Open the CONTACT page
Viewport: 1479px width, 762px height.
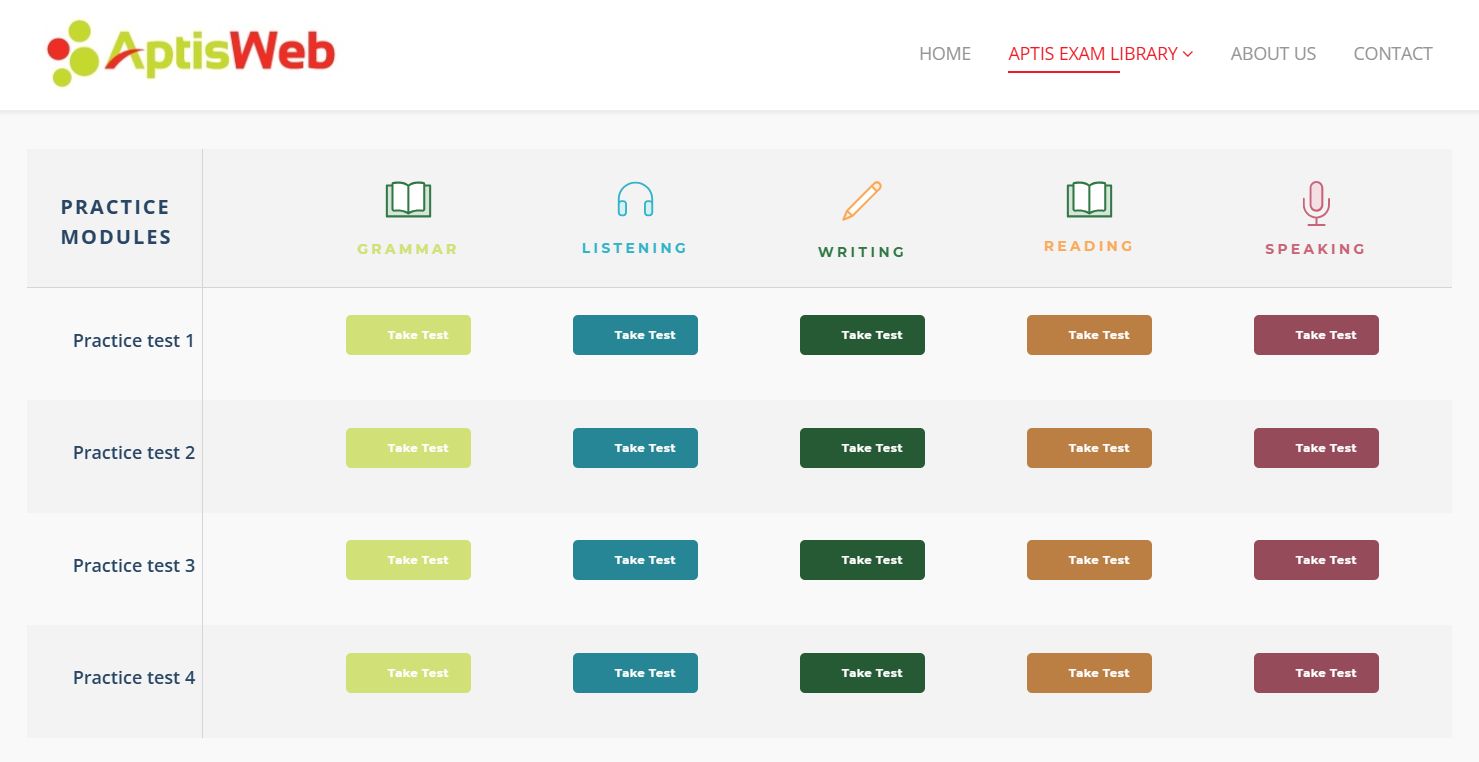pyautogui.click(x=1392, y=54)
